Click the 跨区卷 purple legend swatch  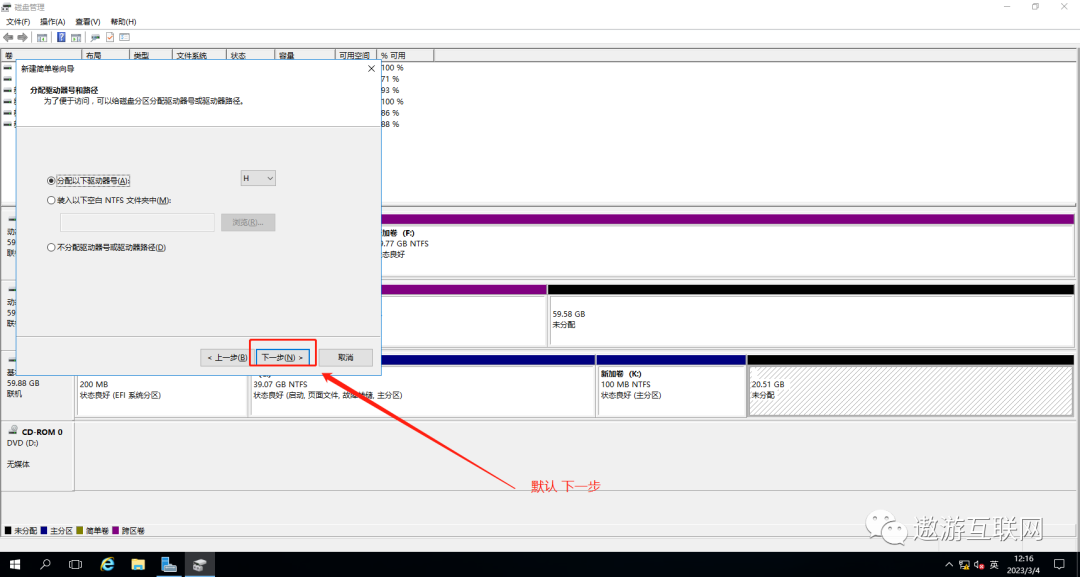click(116, 531)
